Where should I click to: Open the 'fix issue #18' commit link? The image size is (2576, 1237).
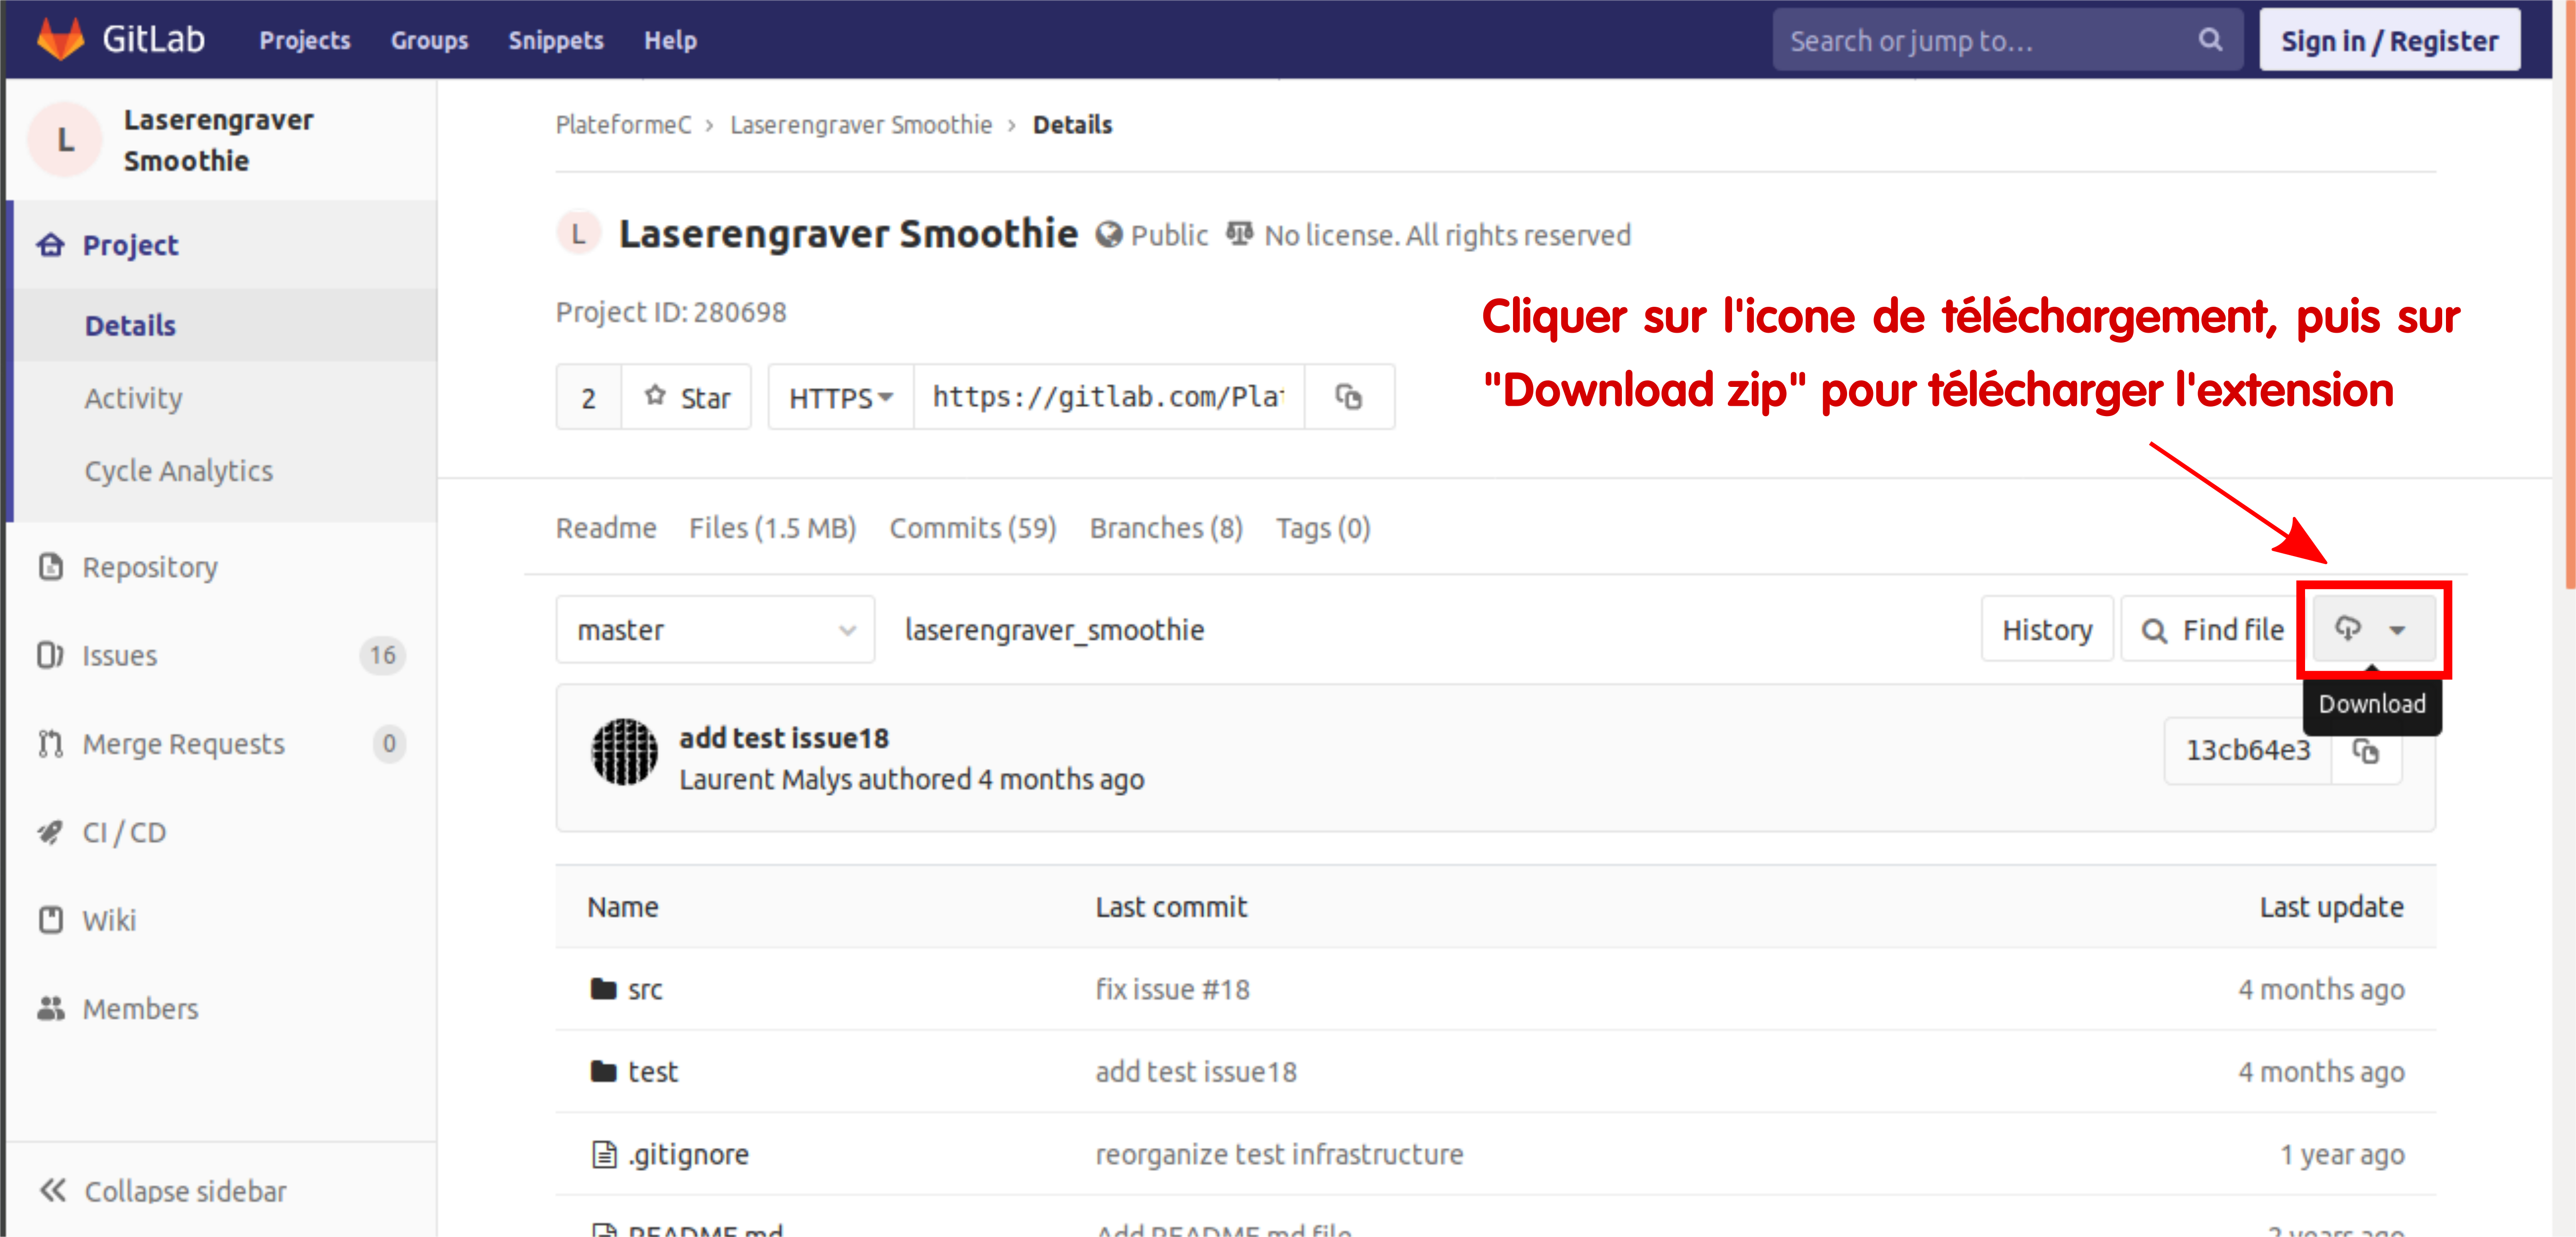tap(1173, 989)
